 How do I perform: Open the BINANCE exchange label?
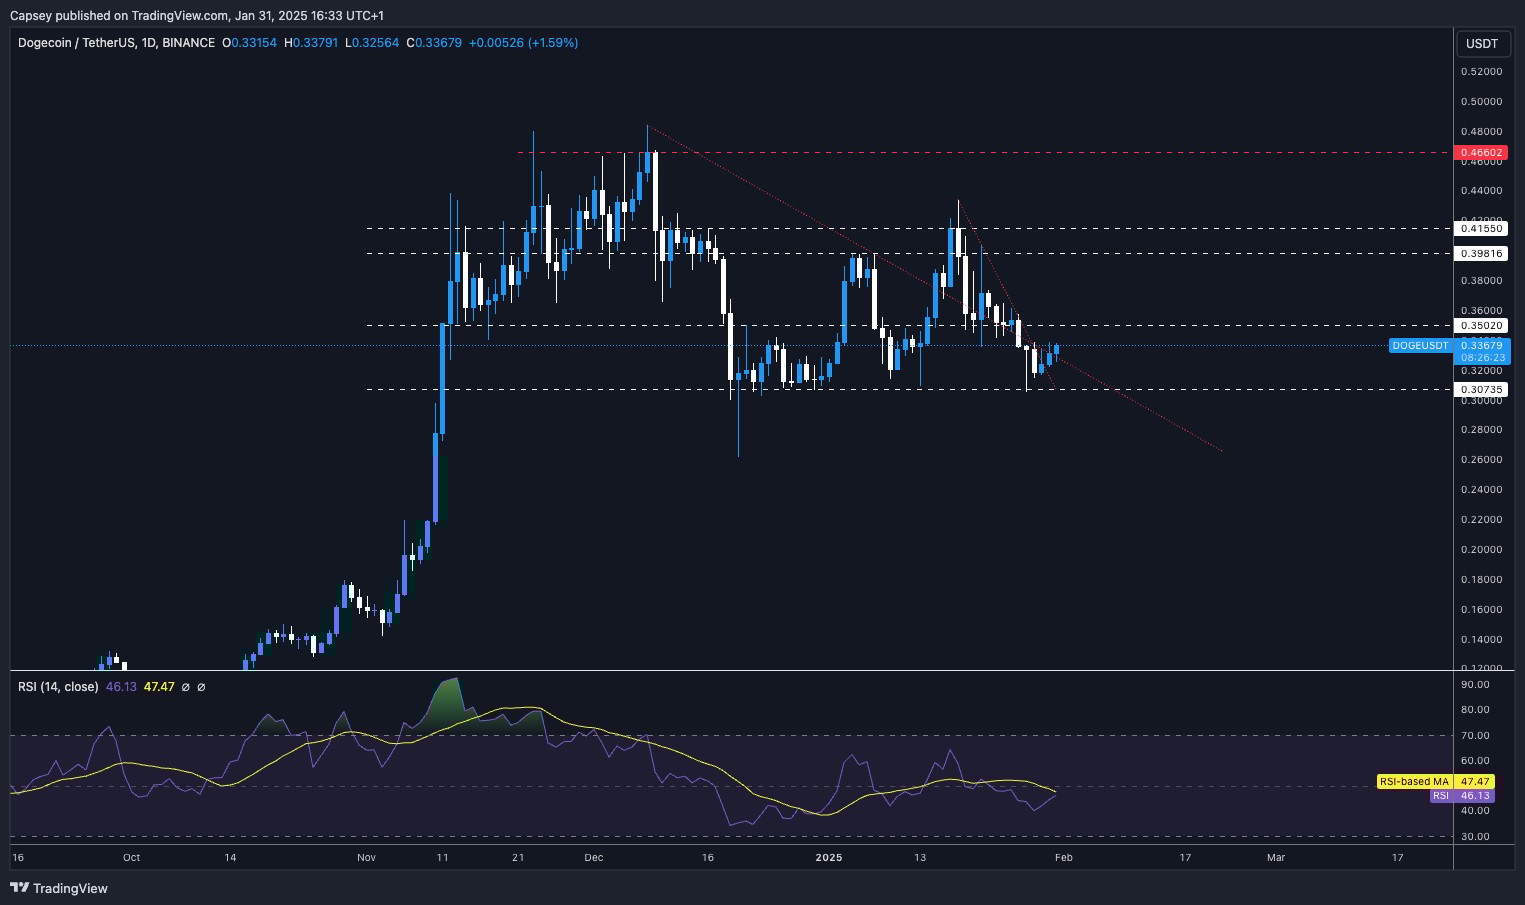pyautogui.click(x=189, y=43)
